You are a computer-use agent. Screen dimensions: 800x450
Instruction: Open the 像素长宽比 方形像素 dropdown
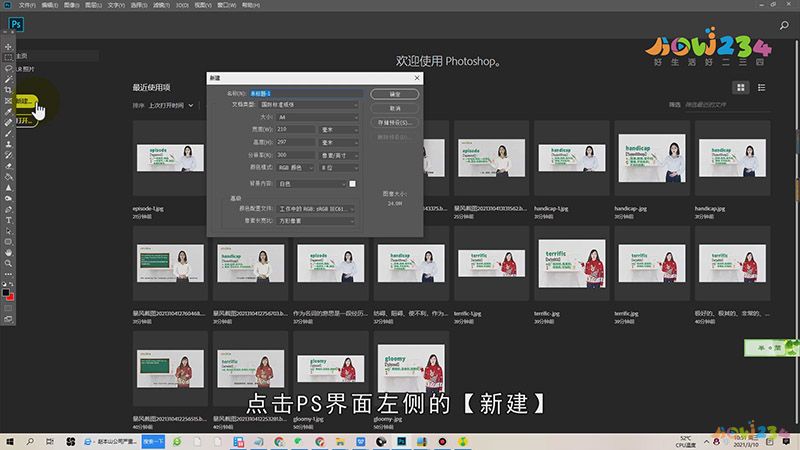coord(316,221)
